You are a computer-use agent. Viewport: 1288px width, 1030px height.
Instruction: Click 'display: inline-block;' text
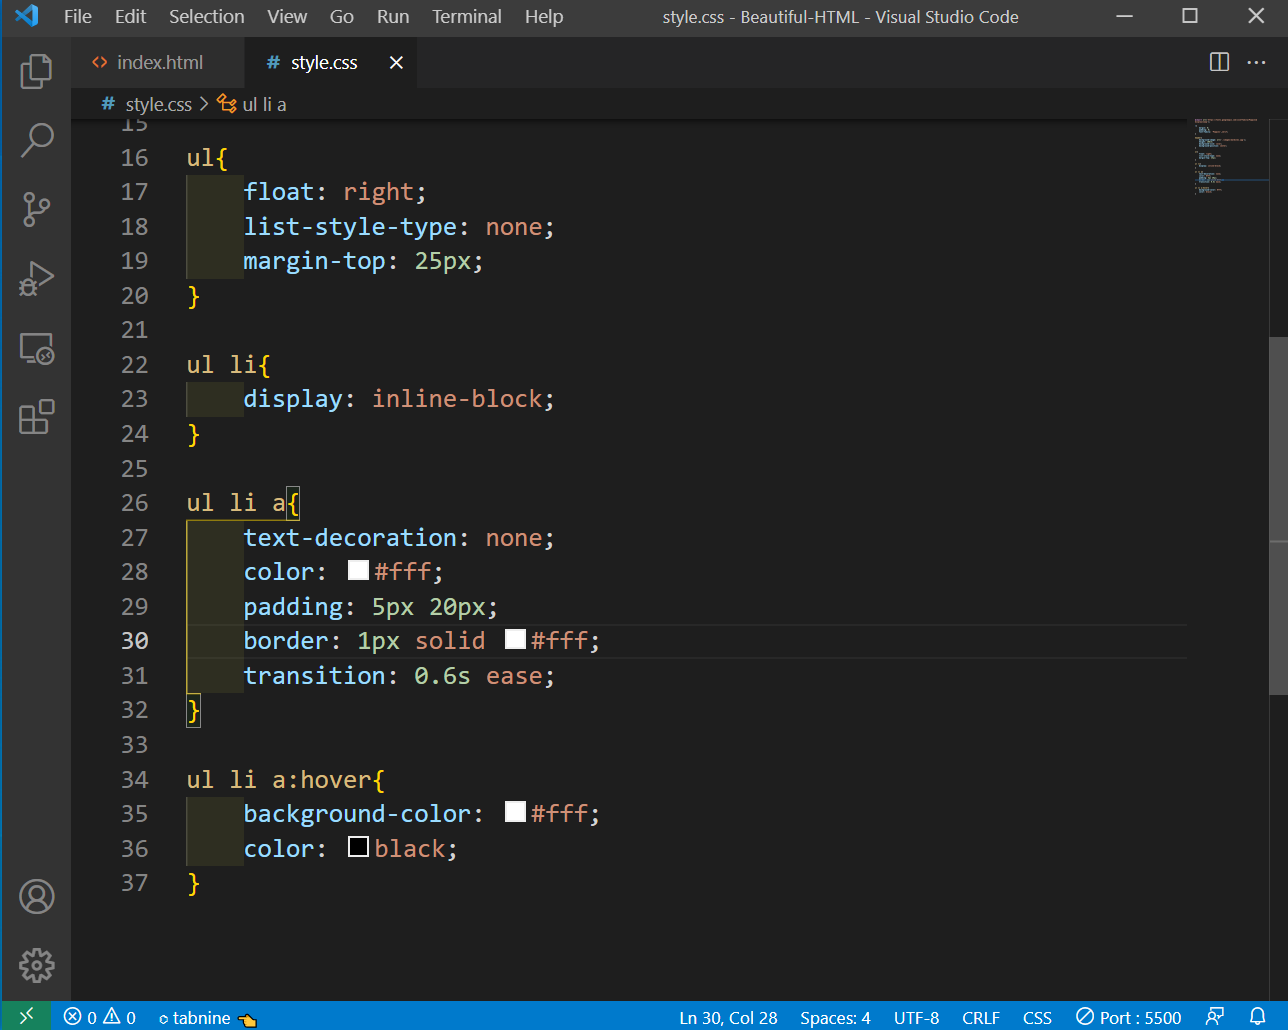coord(399,399)
